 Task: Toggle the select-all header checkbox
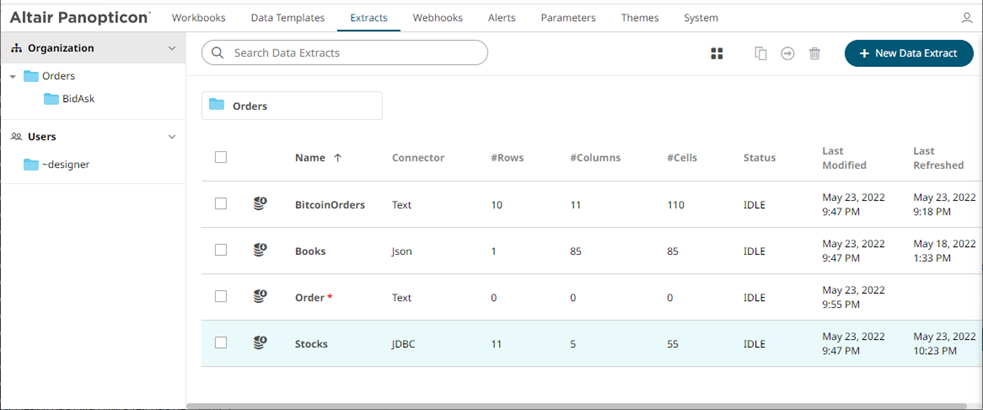point(221,157)
